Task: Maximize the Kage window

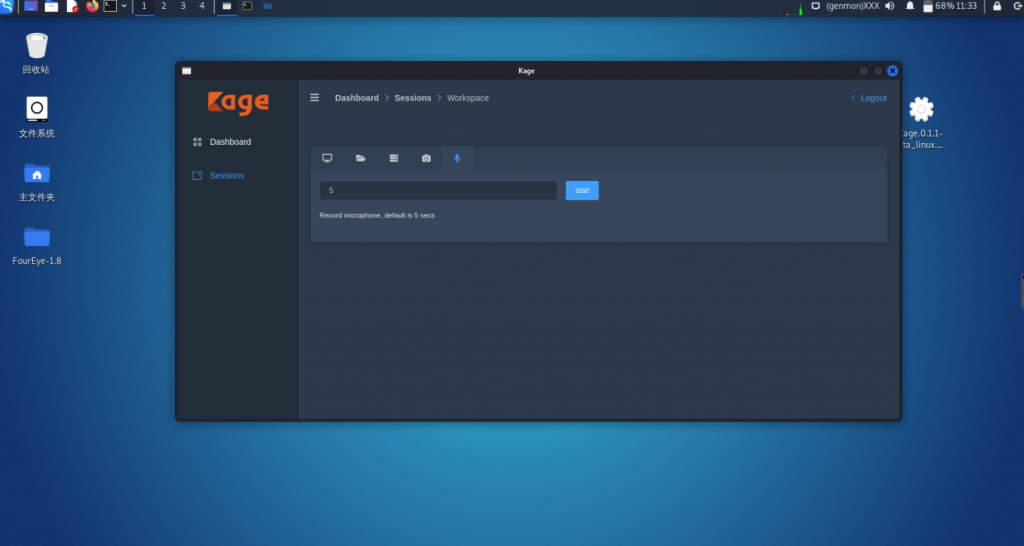Action: pos(878,71)
